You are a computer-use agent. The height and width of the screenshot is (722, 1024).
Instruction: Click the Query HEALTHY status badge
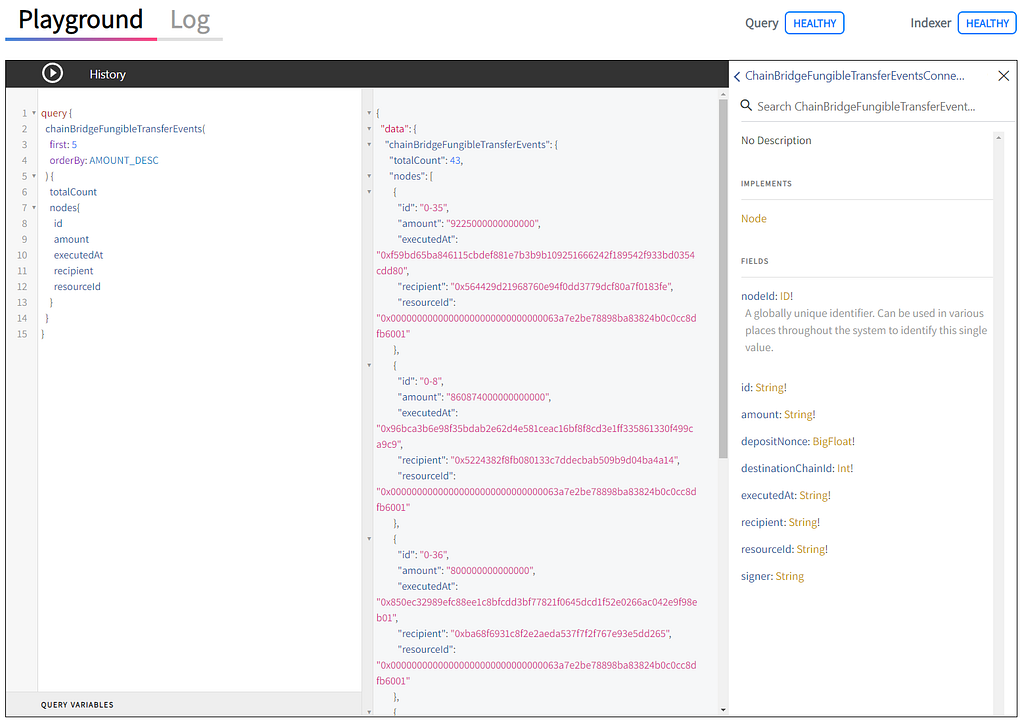pyautogui.click(x=814, y=23)
